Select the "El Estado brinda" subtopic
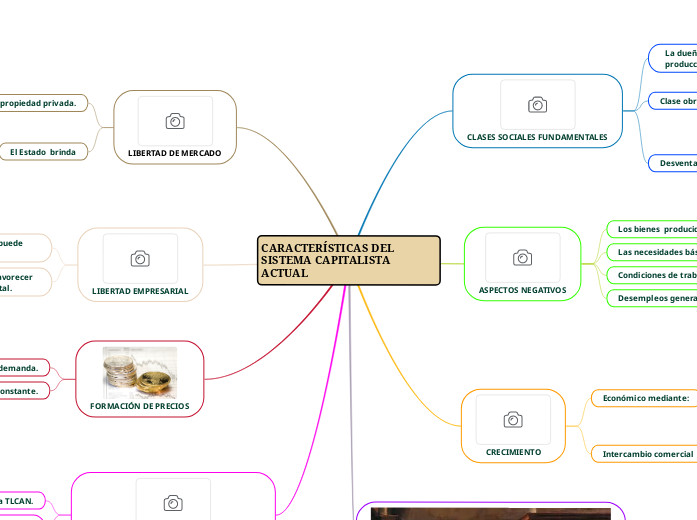 [x=43, y=152]
